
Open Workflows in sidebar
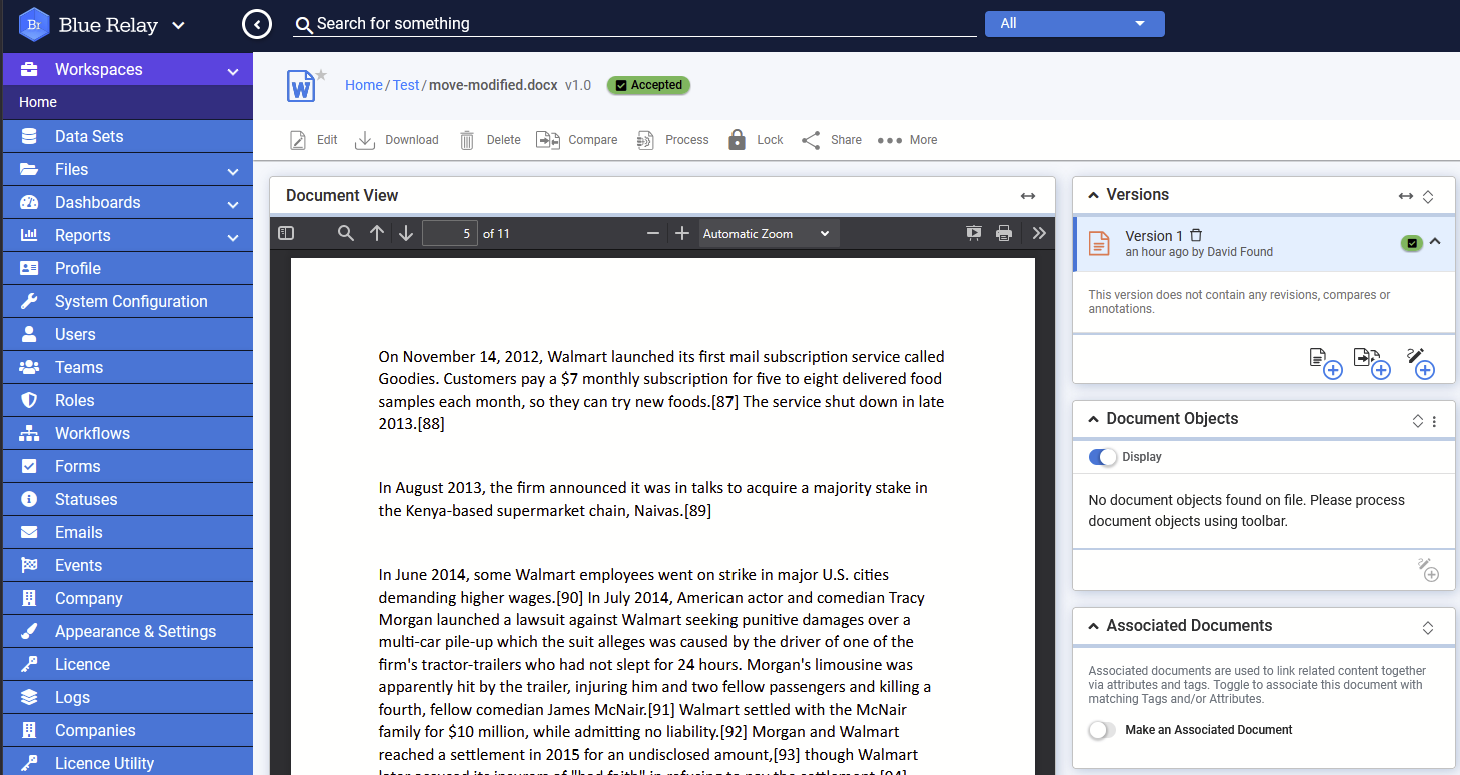(x=128, y=433)
